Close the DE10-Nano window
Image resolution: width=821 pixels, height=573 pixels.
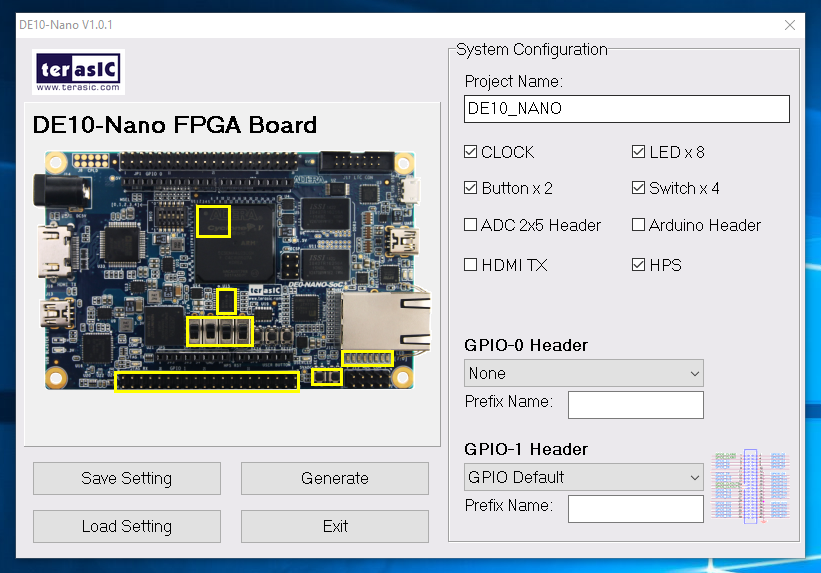(790, 25)
